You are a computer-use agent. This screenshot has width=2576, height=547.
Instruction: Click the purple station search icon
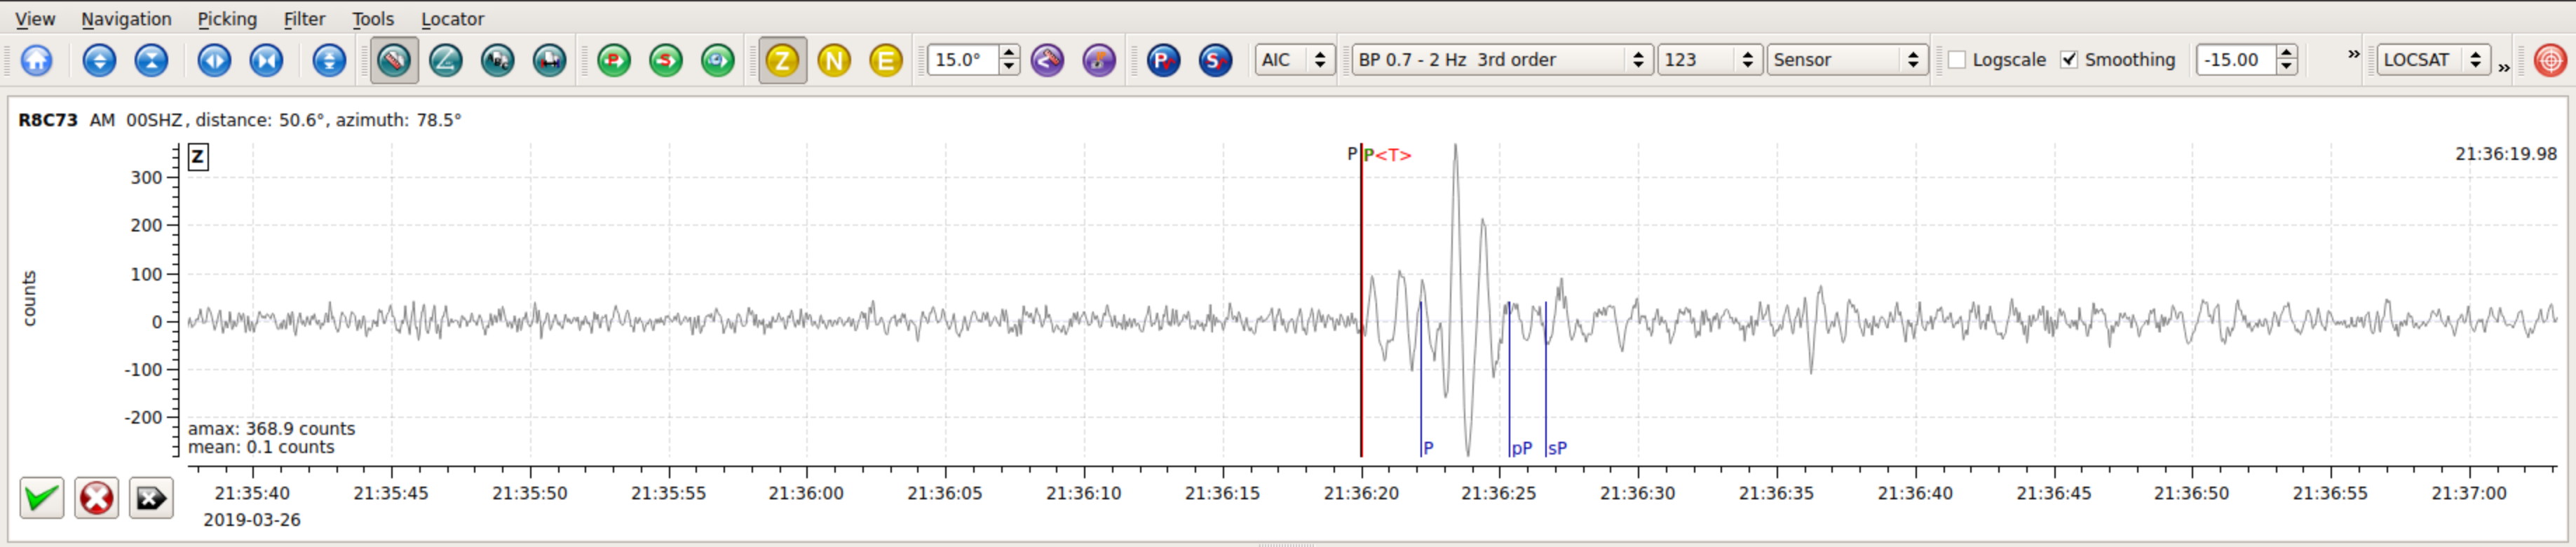[x=1099, y=60]
